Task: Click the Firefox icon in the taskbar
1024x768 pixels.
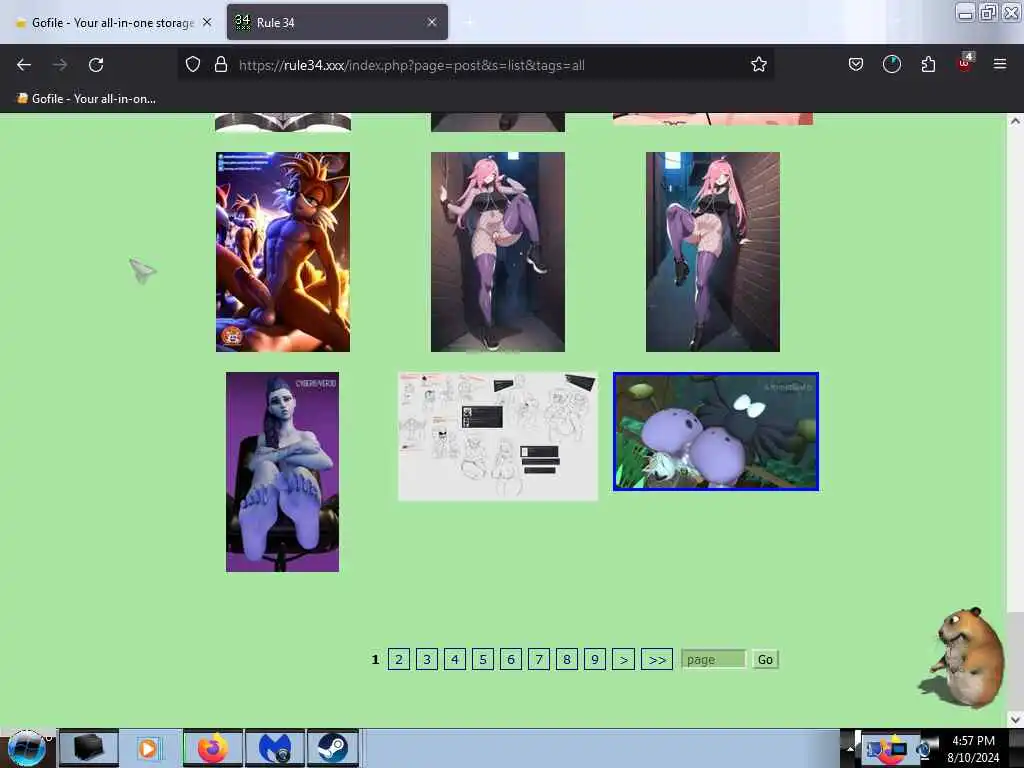Action: tap(213, 748)
